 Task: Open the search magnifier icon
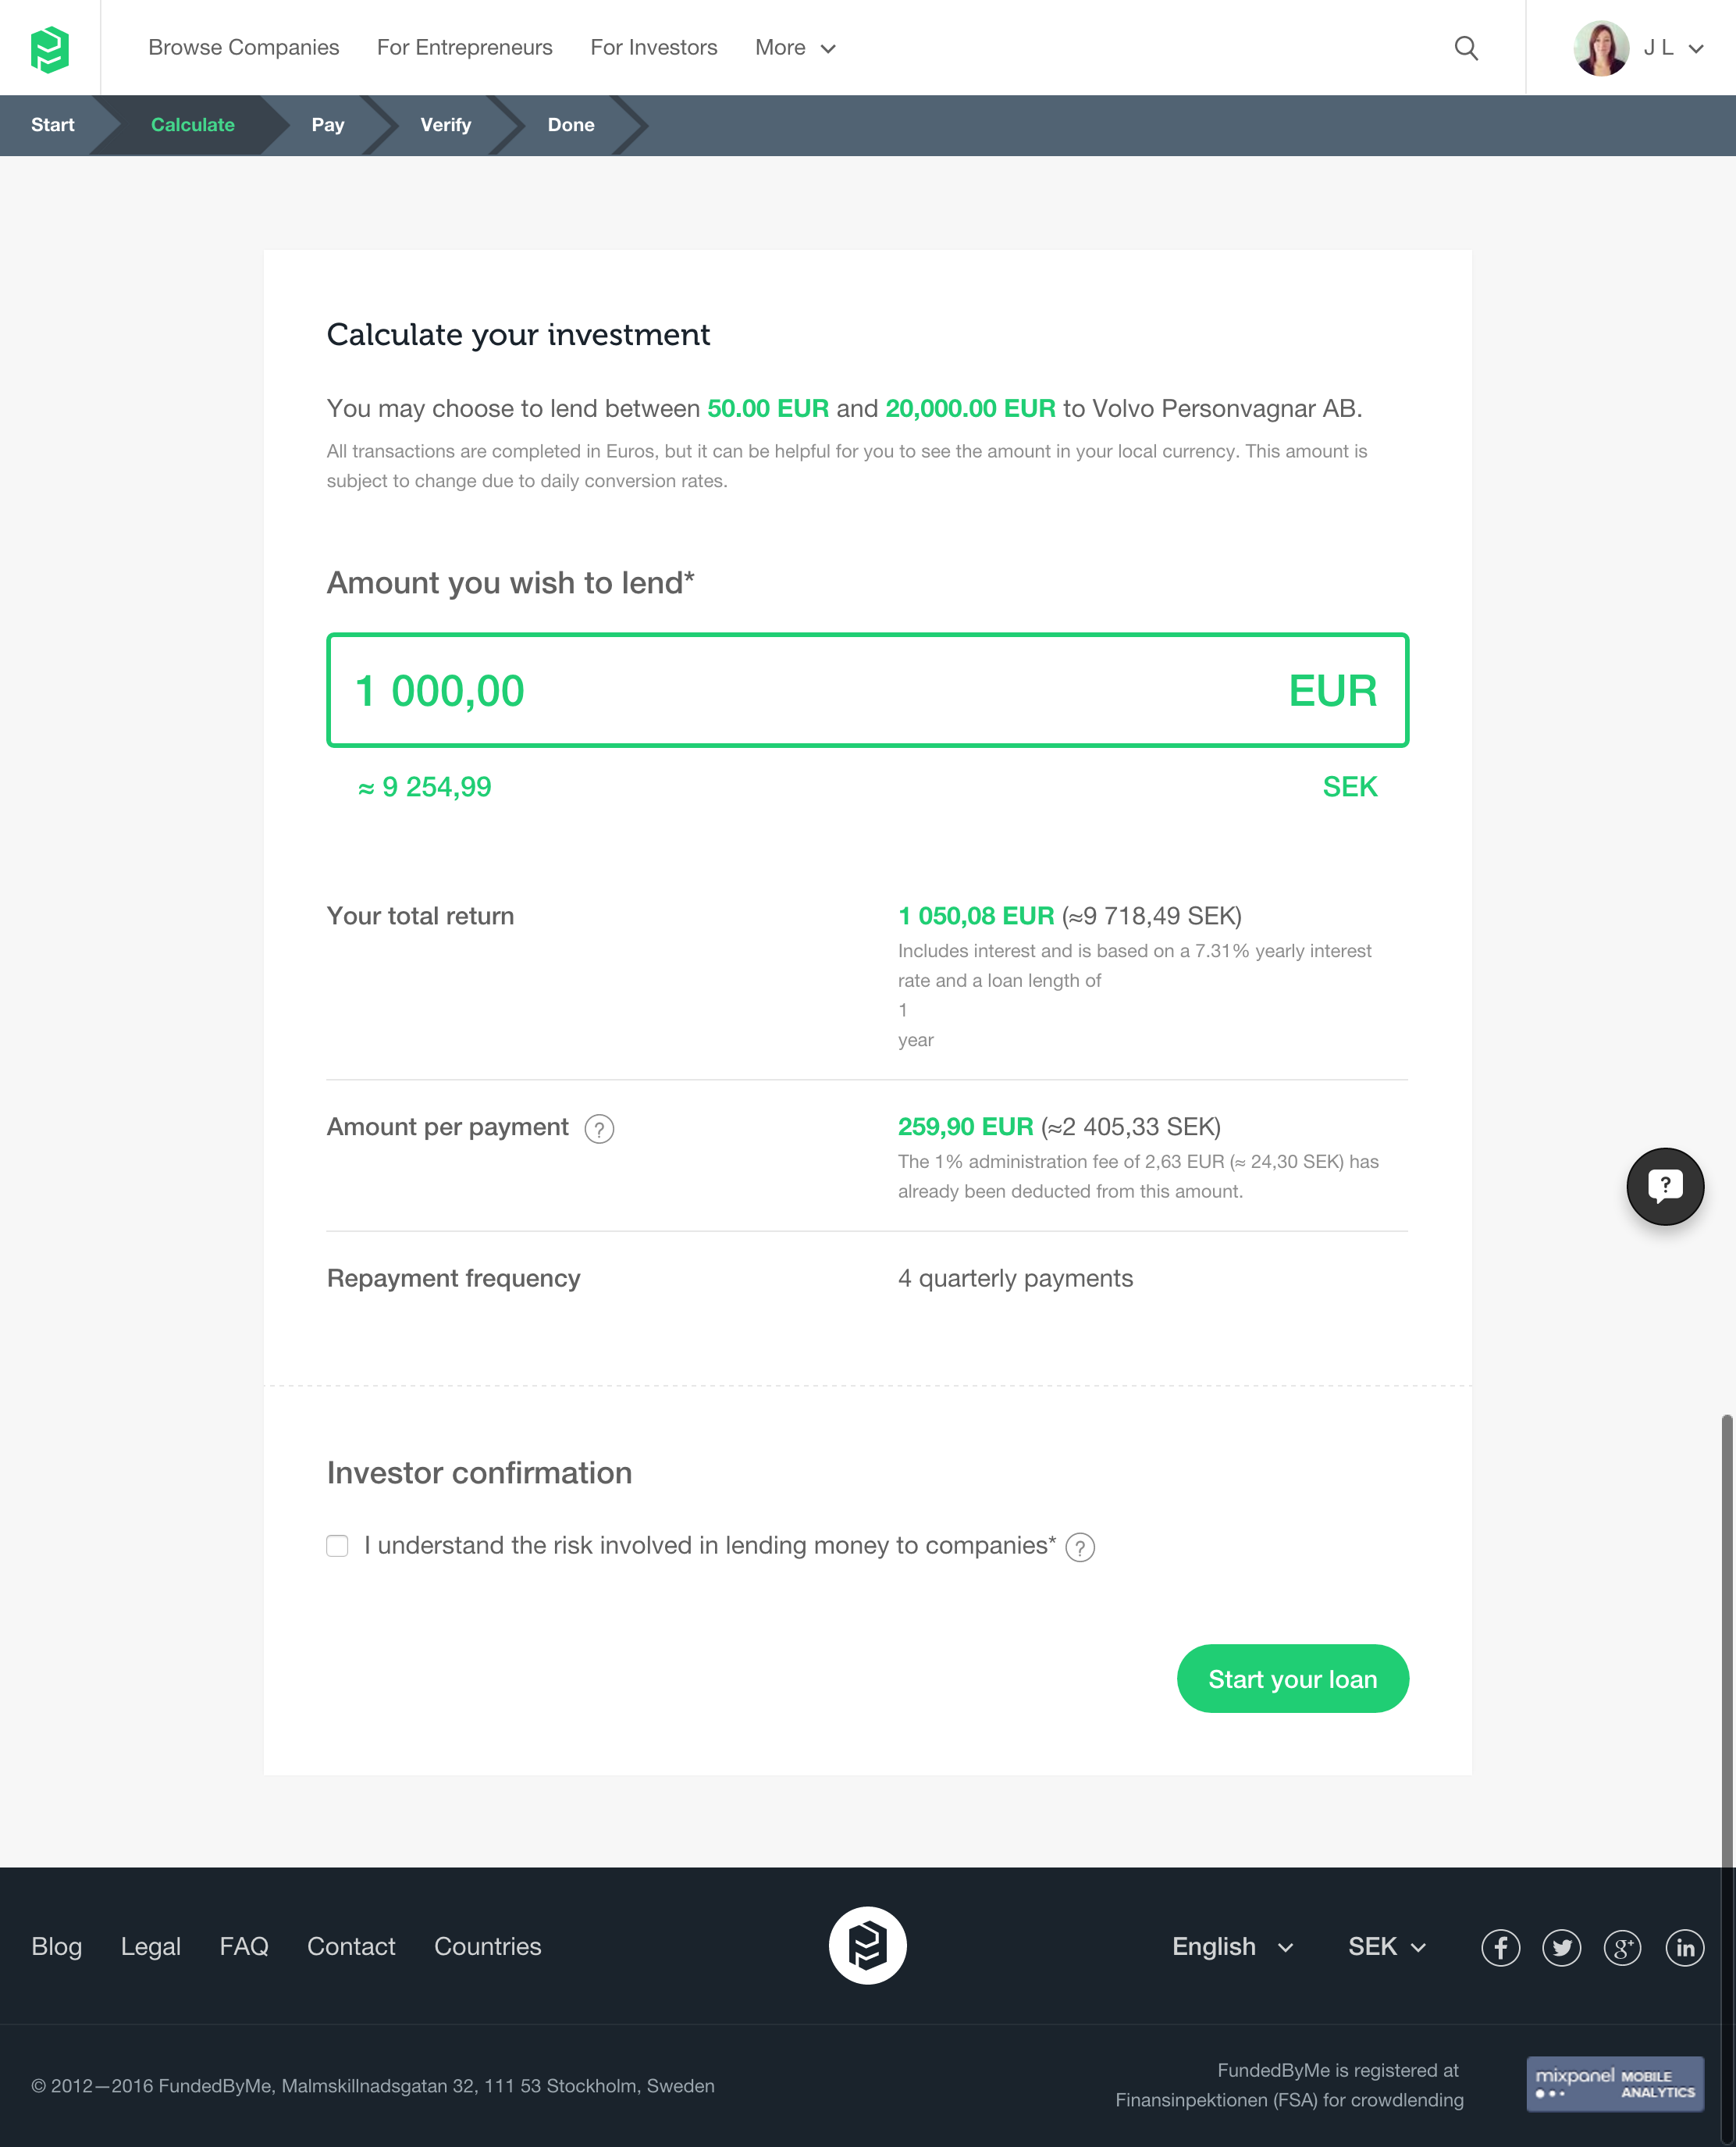[x=1466, y=48]
